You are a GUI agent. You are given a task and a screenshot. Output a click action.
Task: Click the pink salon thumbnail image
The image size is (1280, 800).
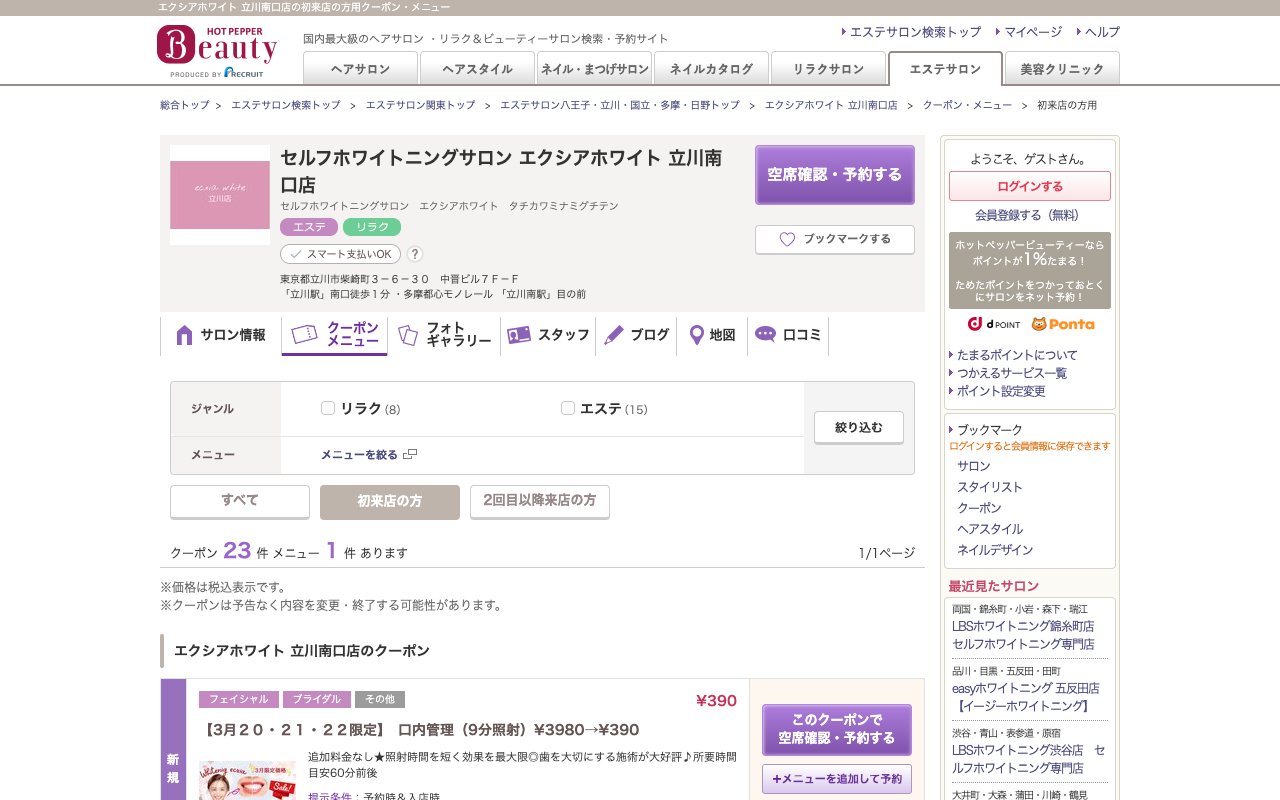point(219,194)
